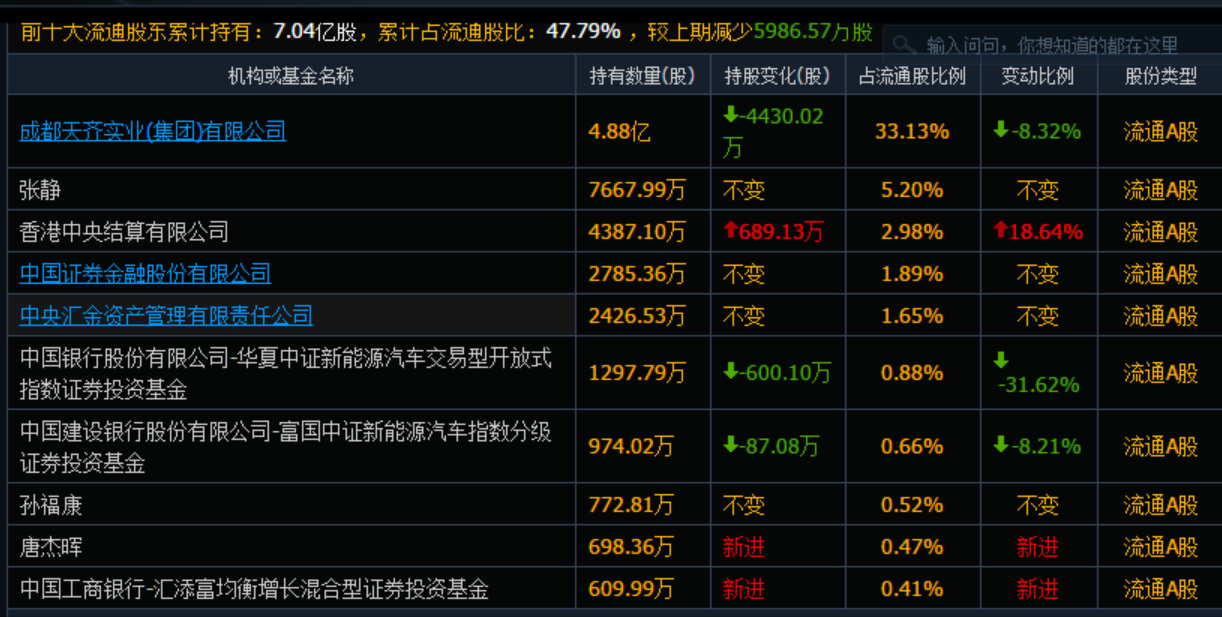Viewport: 1222px width, 617px height.
Task: Select shareholder name 唐杰晖
Action: pyautogui.click(x=51, y=547)
